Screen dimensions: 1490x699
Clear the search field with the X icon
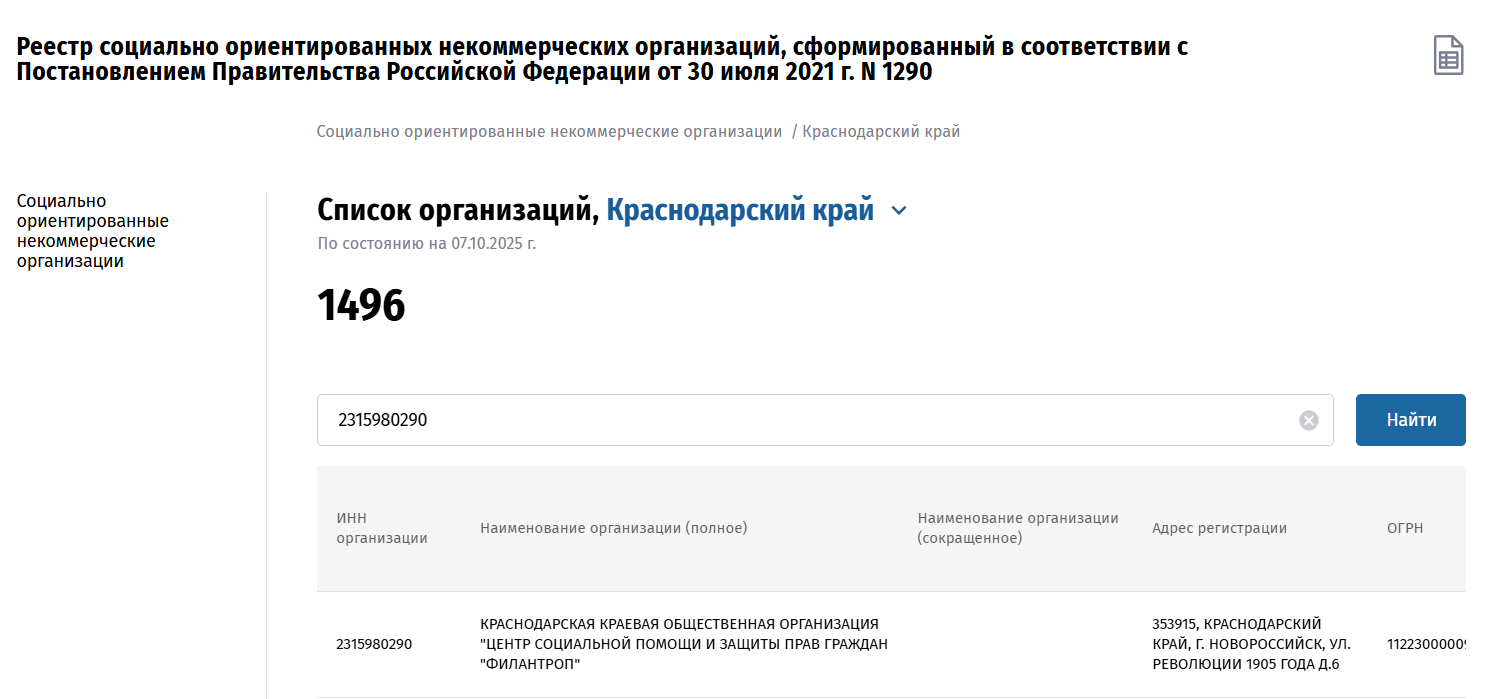1308,421
